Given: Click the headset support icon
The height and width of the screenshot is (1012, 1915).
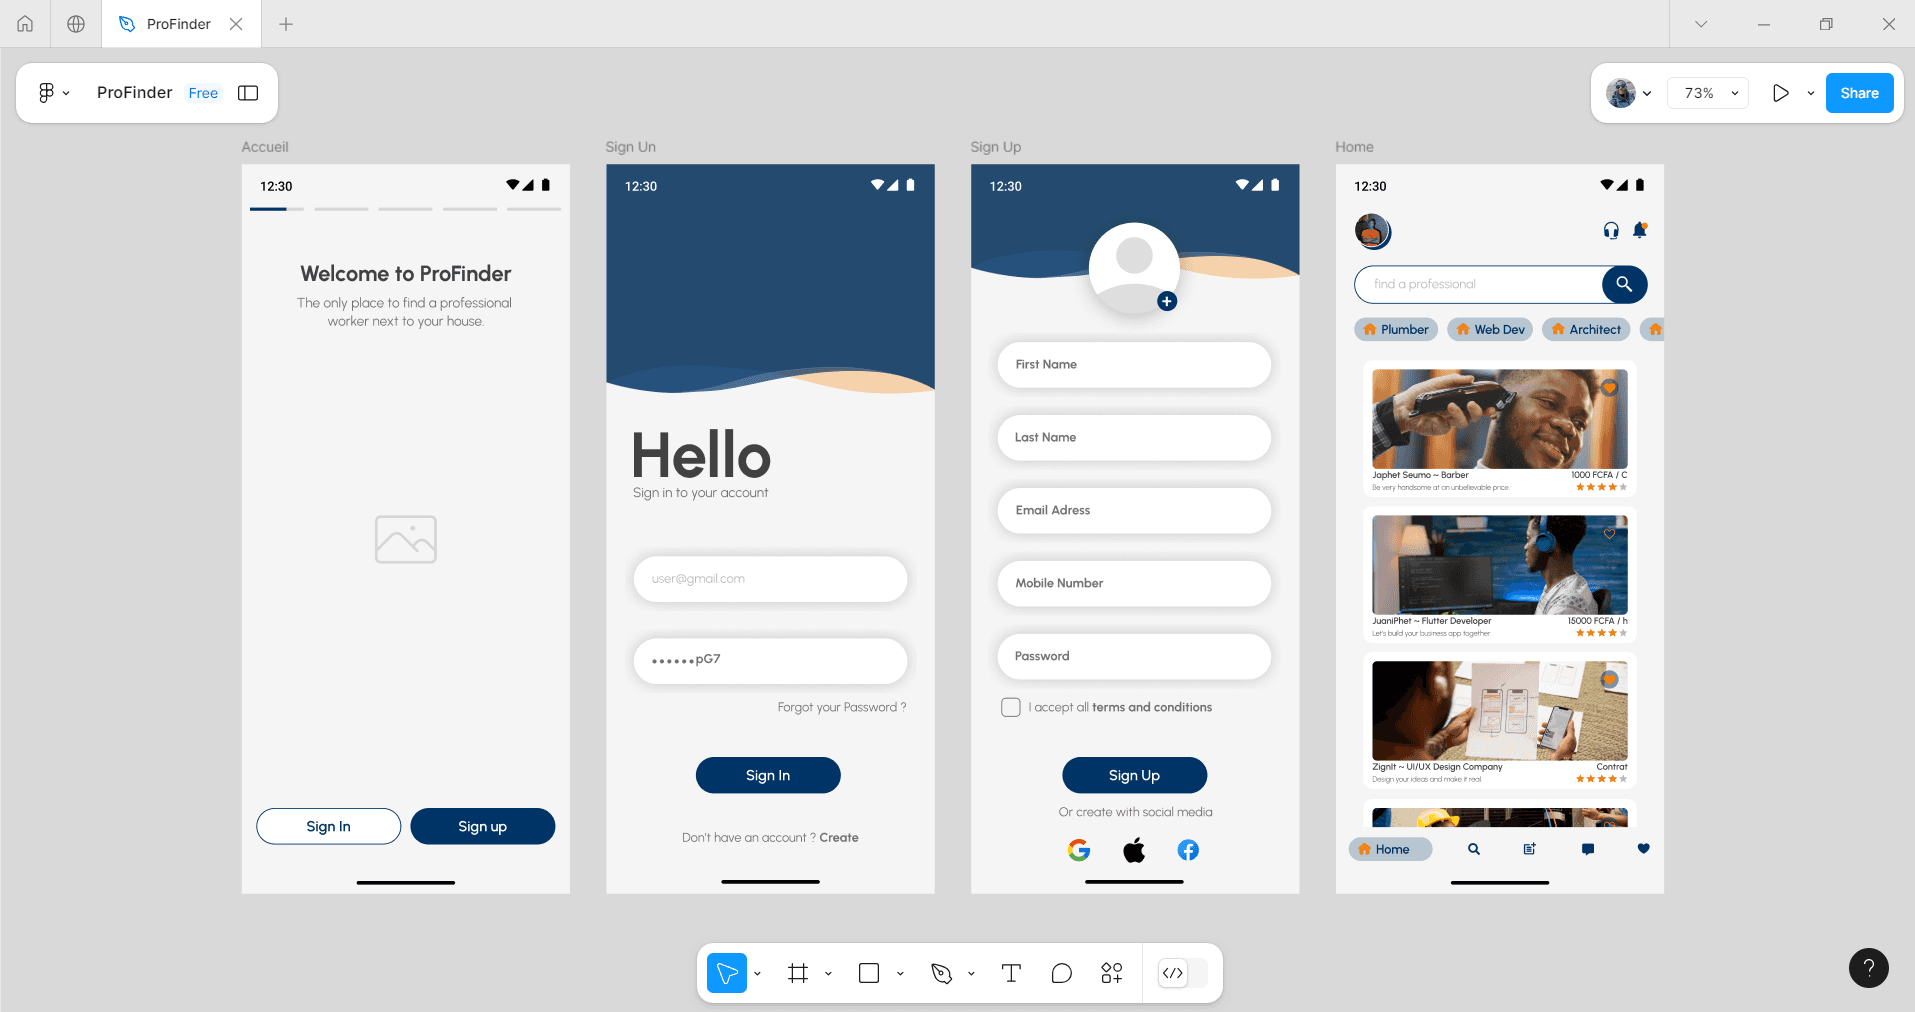Looking at the screenshot, I should click(1611, 231).
